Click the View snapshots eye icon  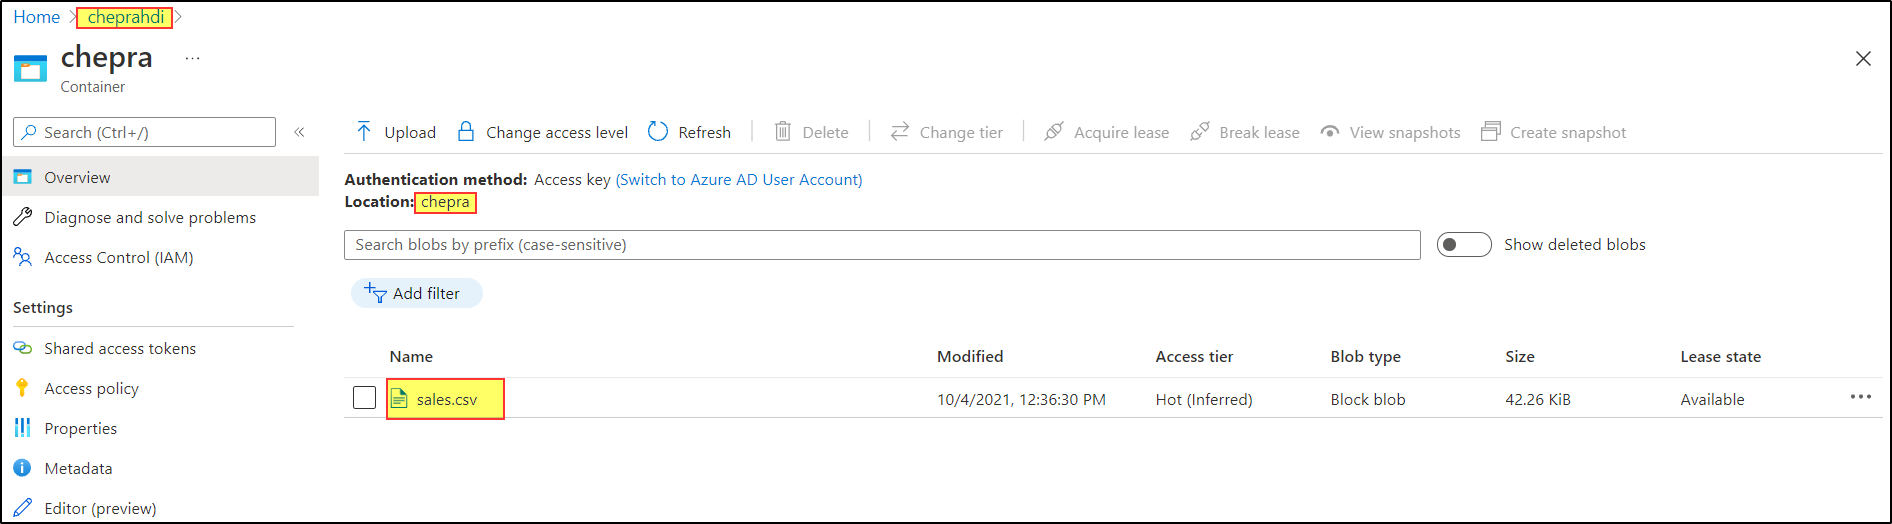click(x=1330, y=132)
